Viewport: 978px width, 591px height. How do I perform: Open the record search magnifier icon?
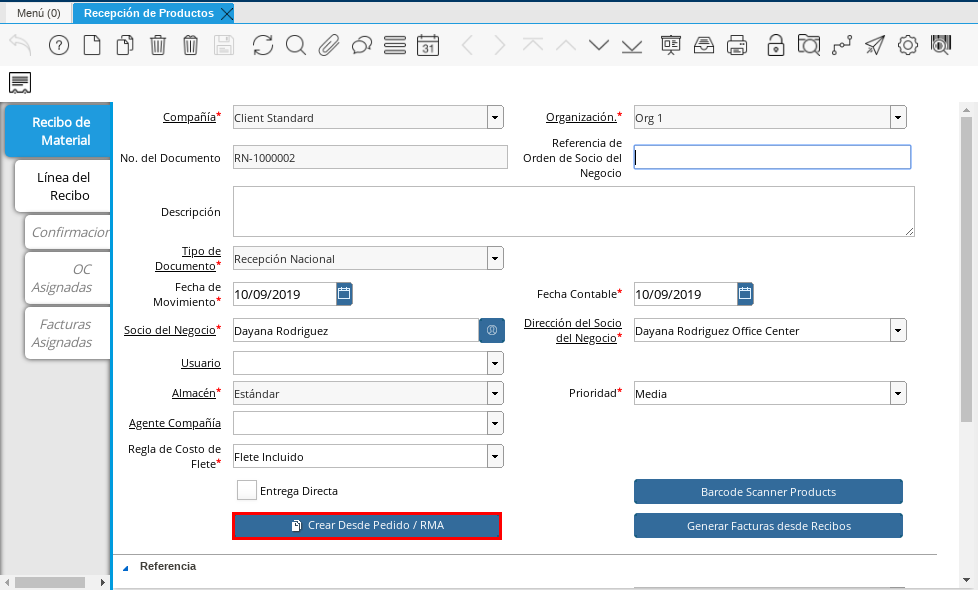point(295,45)
